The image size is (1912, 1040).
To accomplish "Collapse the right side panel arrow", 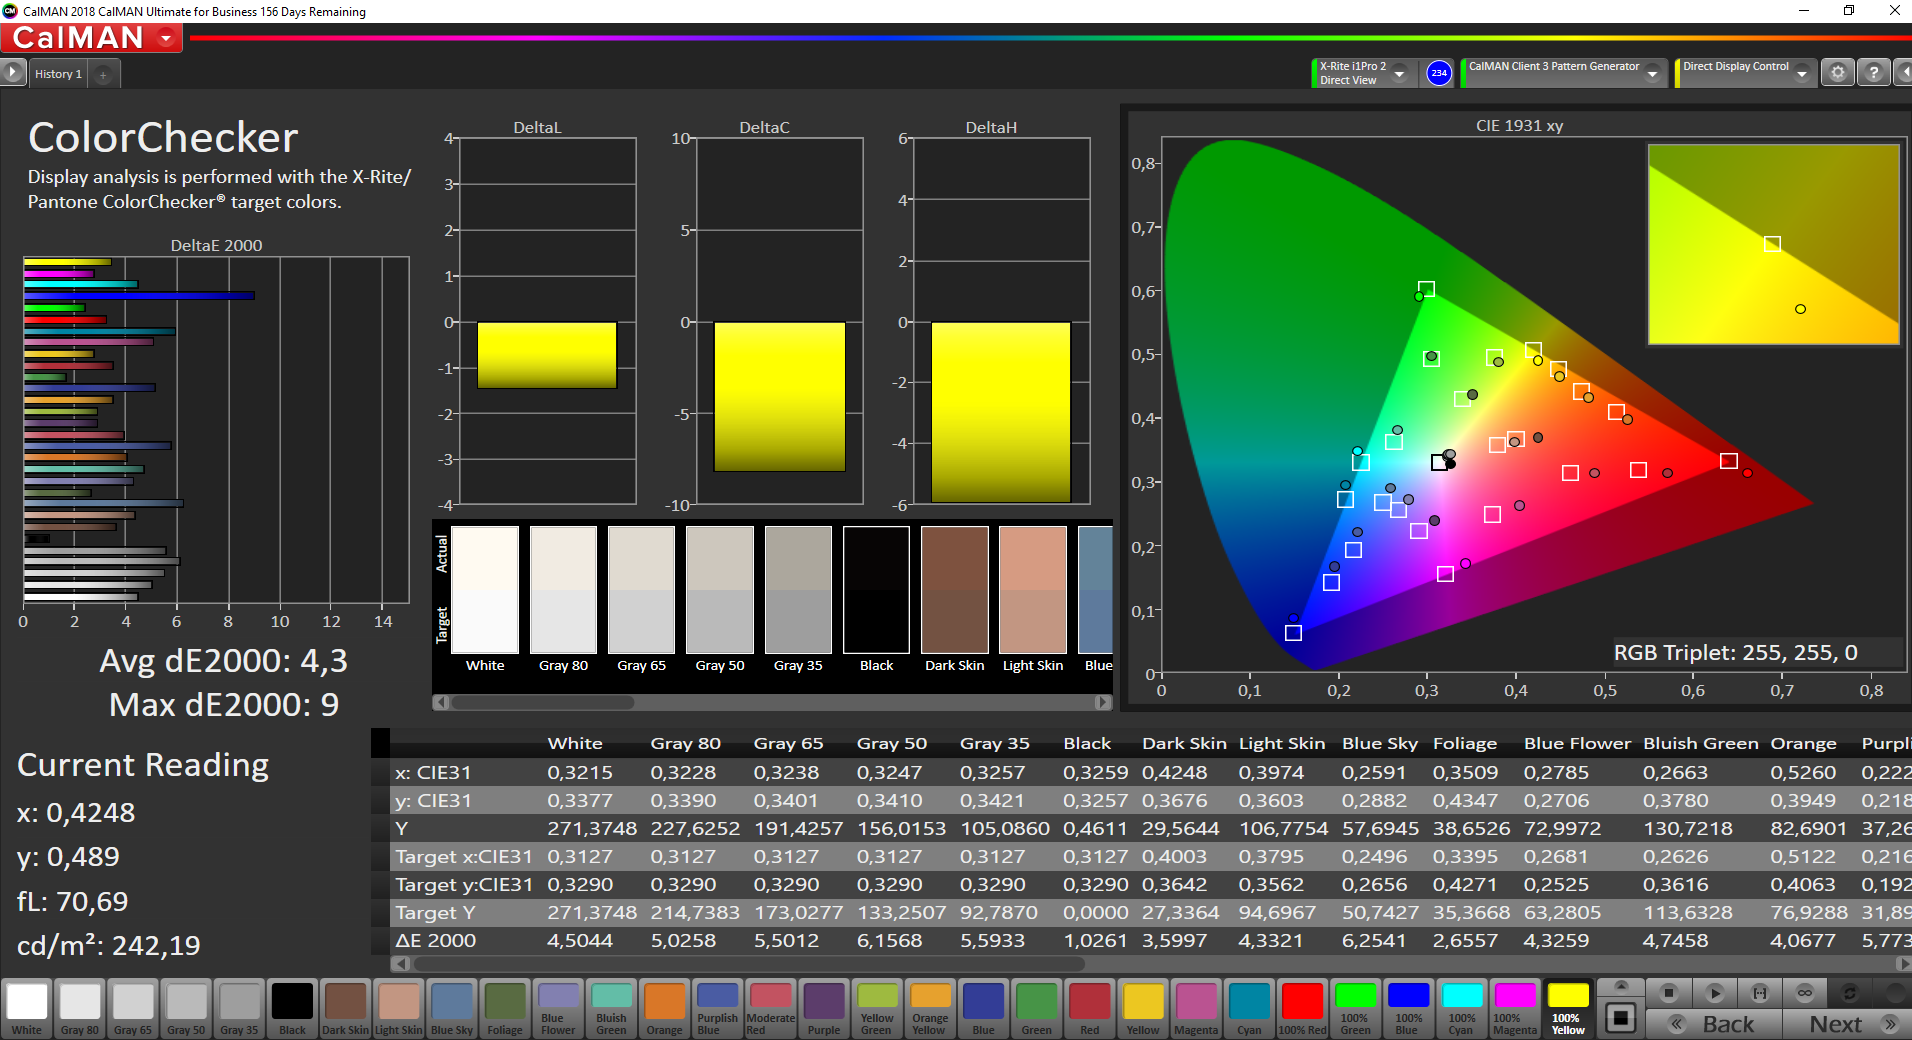I will click(x=1904, y=73).
